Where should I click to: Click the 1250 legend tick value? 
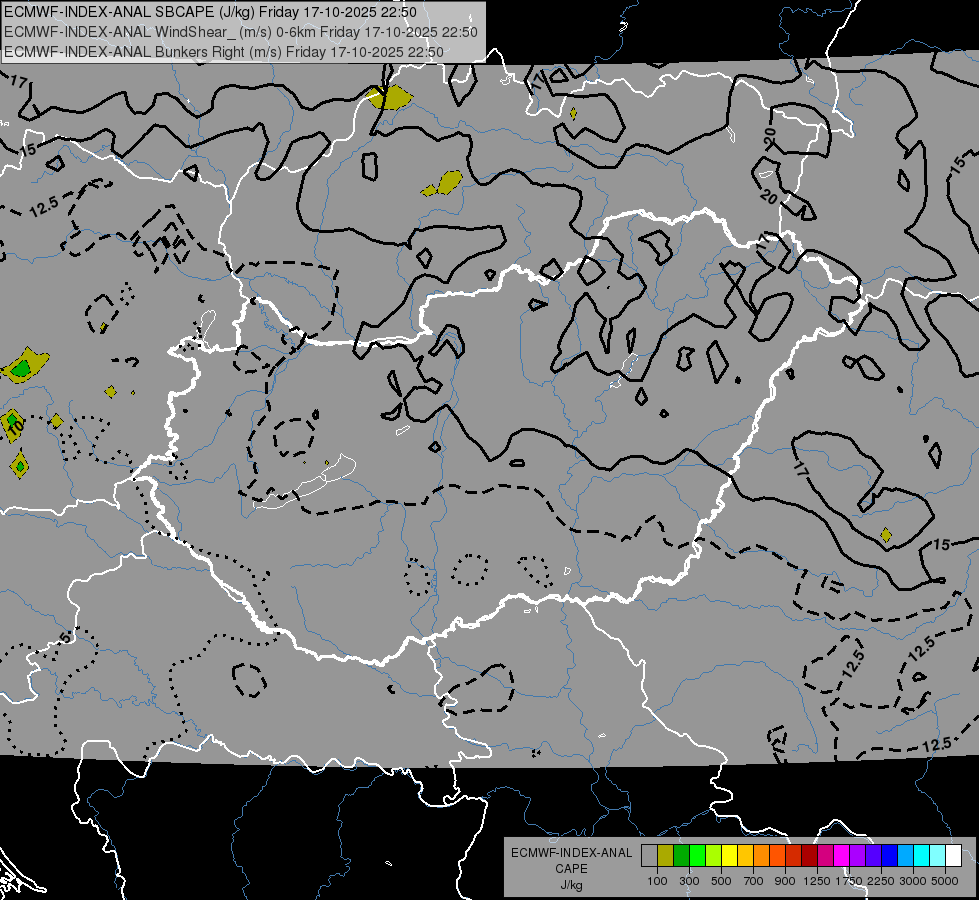click(817, 881)
